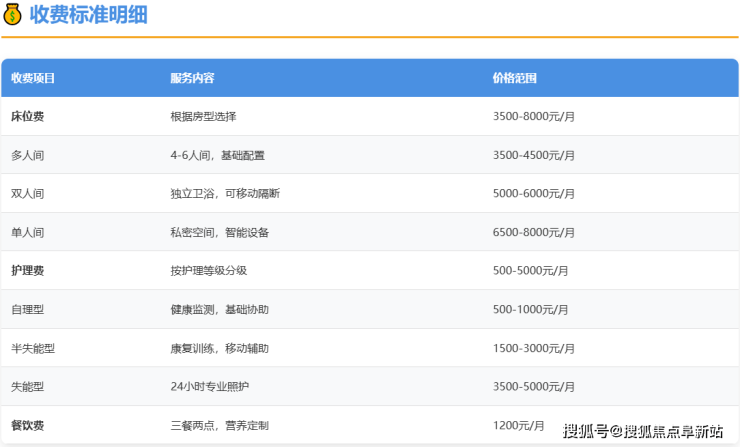Select the 单人间 row label
This screenshot has width=740, height=447.
click(x=27, y=232)
